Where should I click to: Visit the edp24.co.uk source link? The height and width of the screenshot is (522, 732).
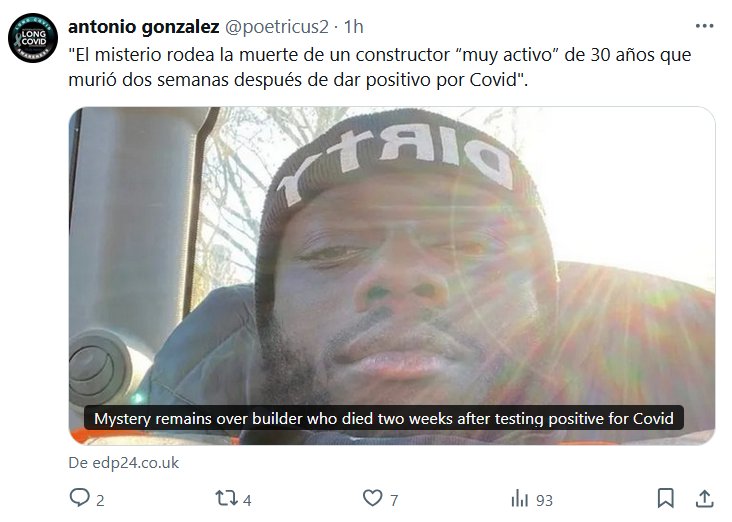[x=124, y=463]
